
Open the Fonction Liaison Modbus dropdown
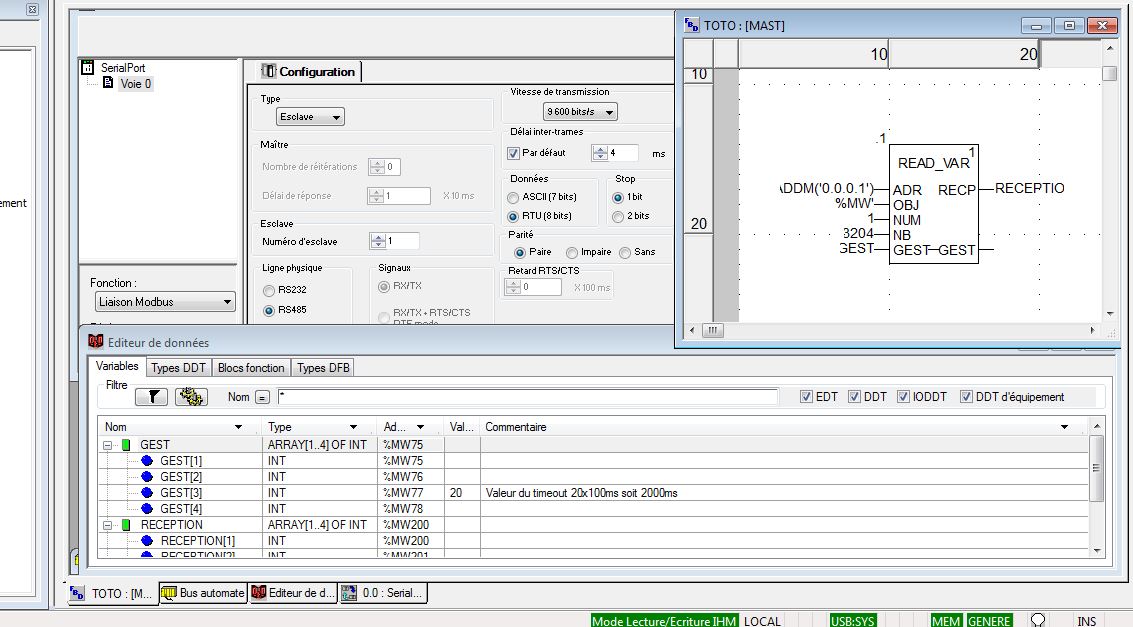point(163,302)
